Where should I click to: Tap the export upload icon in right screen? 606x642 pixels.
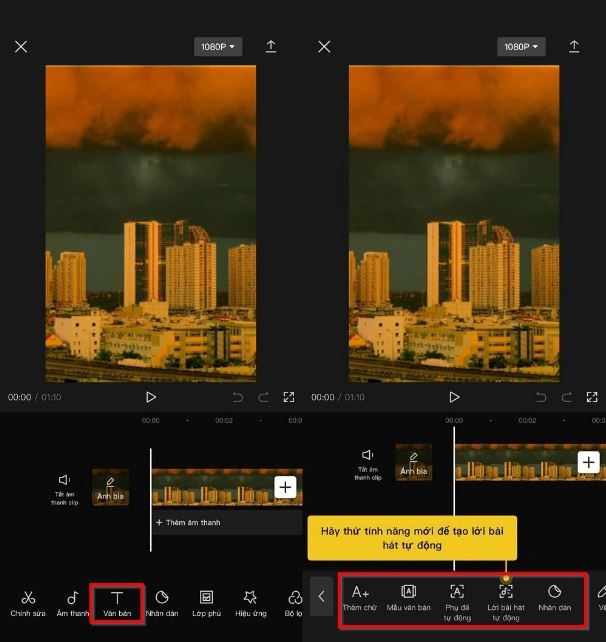click(574, 46)
